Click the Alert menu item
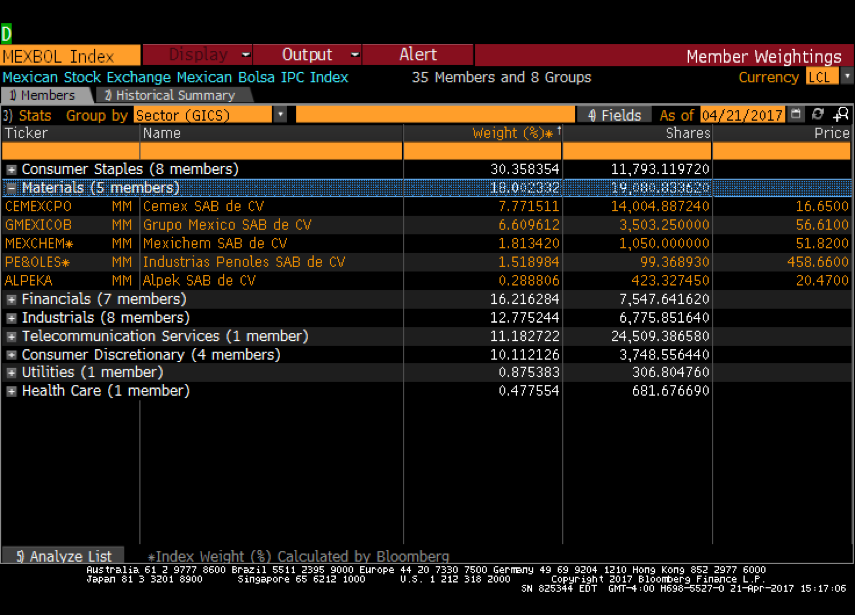 (418, 55)
